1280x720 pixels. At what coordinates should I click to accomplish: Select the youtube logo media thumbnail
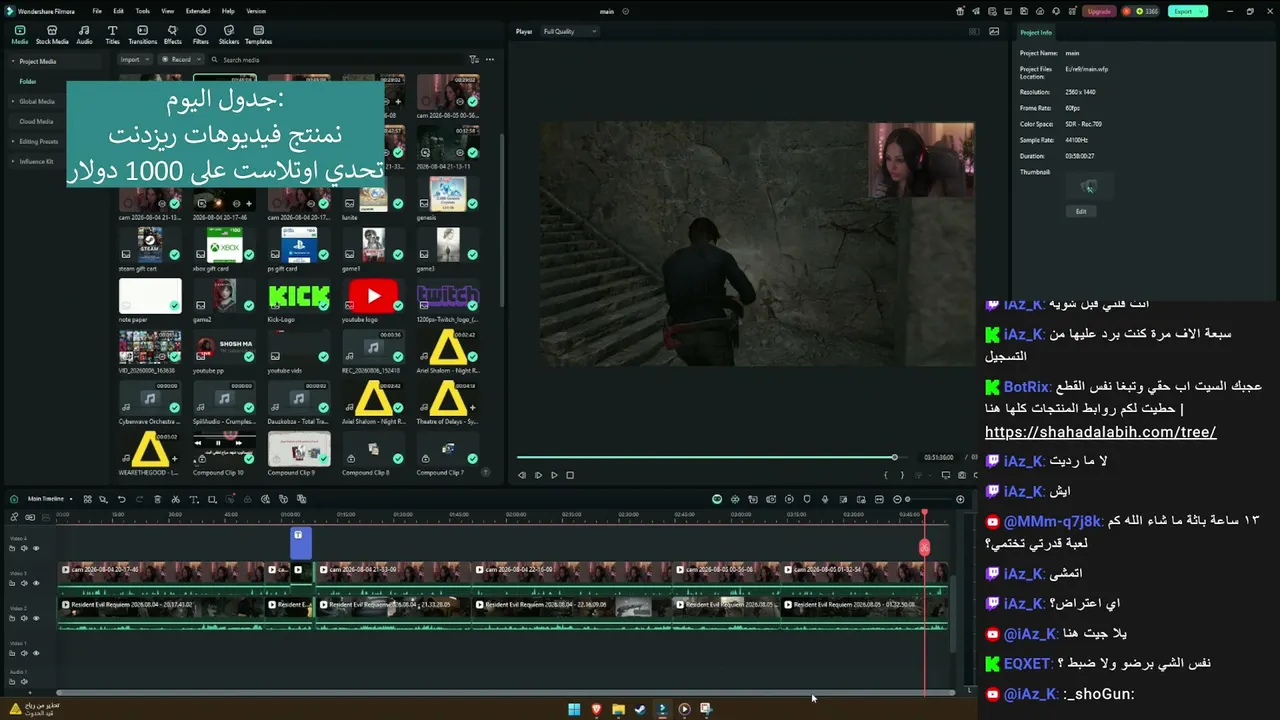373,297
